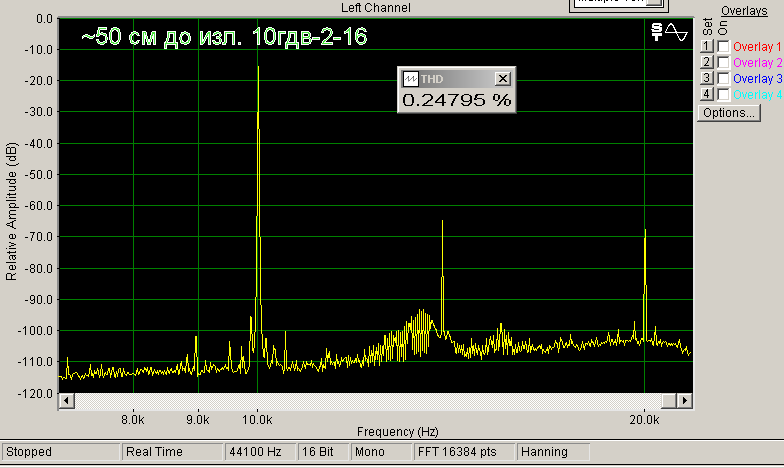Click the THD value 0.24795 %

[456, 100]
